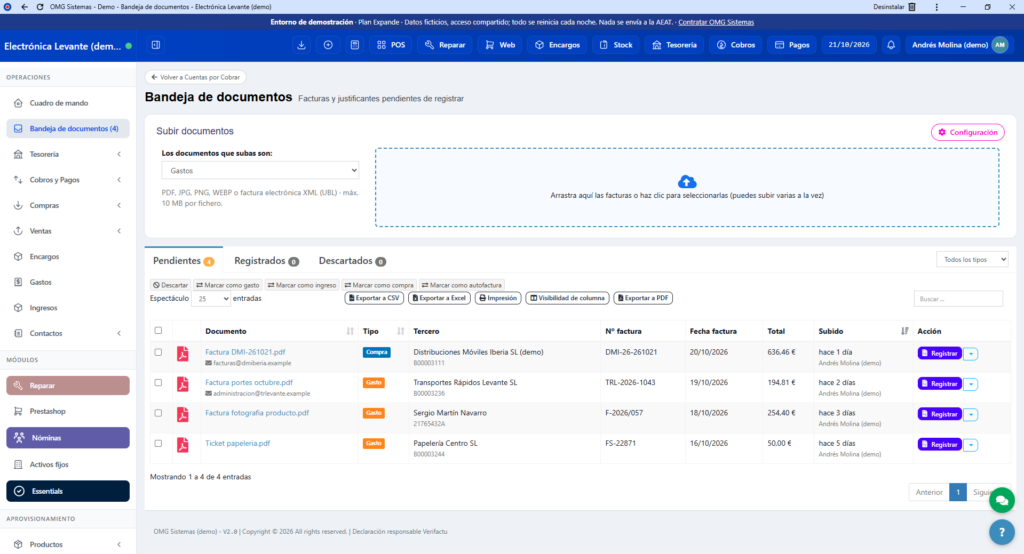Open Nóminas module in sidebar
Viewport: 1024px width, 554px height.
(68, 438)
